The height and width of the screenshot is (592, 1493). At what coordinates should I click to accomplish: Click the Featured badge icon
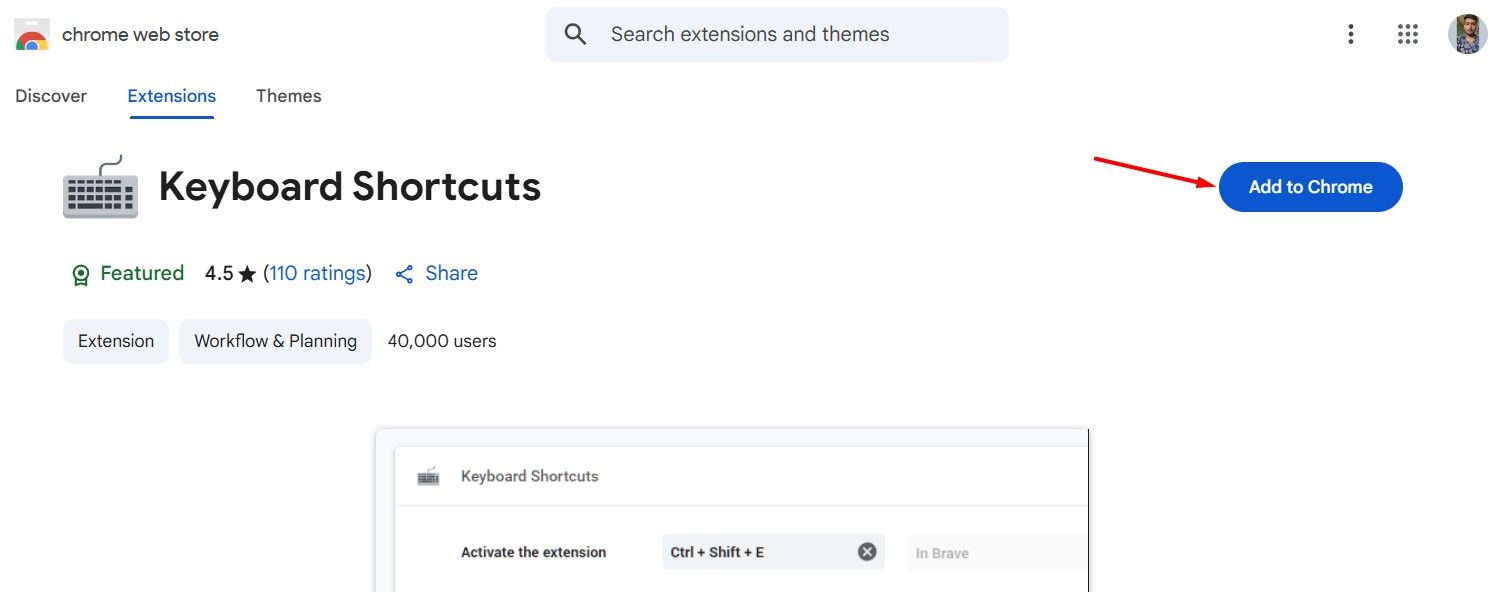pos(81,274)
